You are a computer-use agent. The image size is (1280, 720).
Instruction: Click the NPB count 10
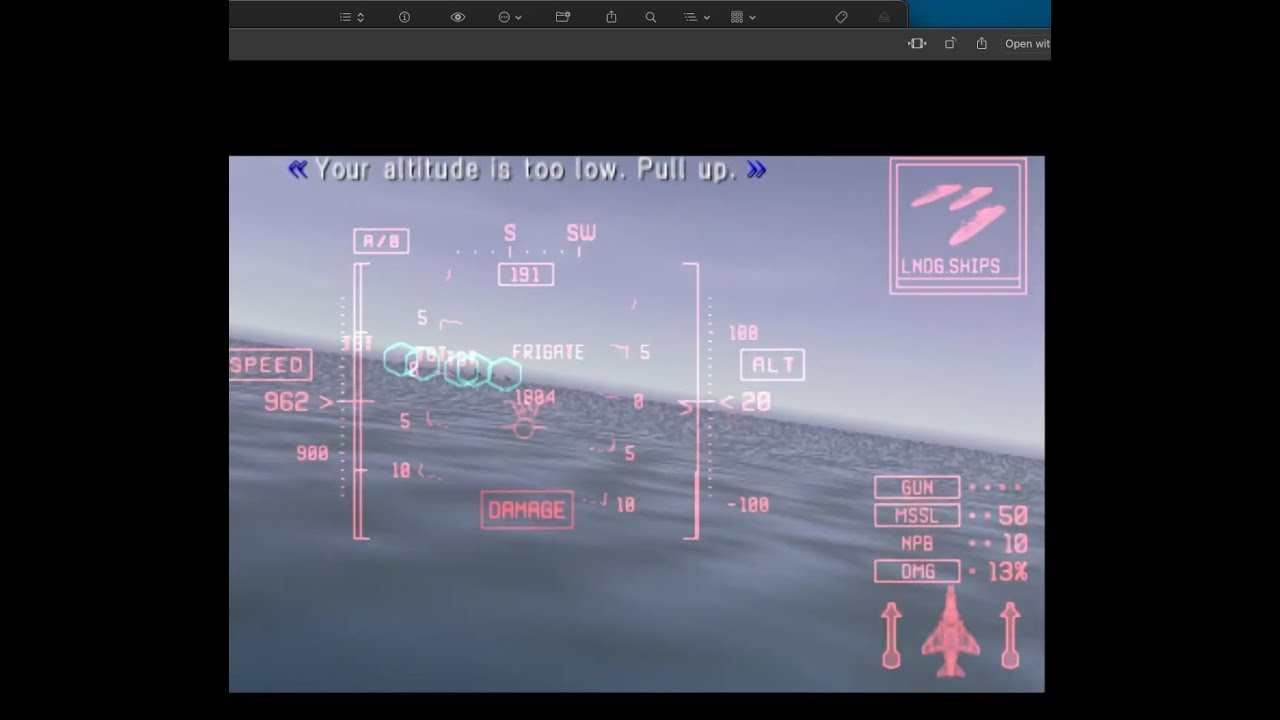pyautogui.click(x=1015, y=544)
